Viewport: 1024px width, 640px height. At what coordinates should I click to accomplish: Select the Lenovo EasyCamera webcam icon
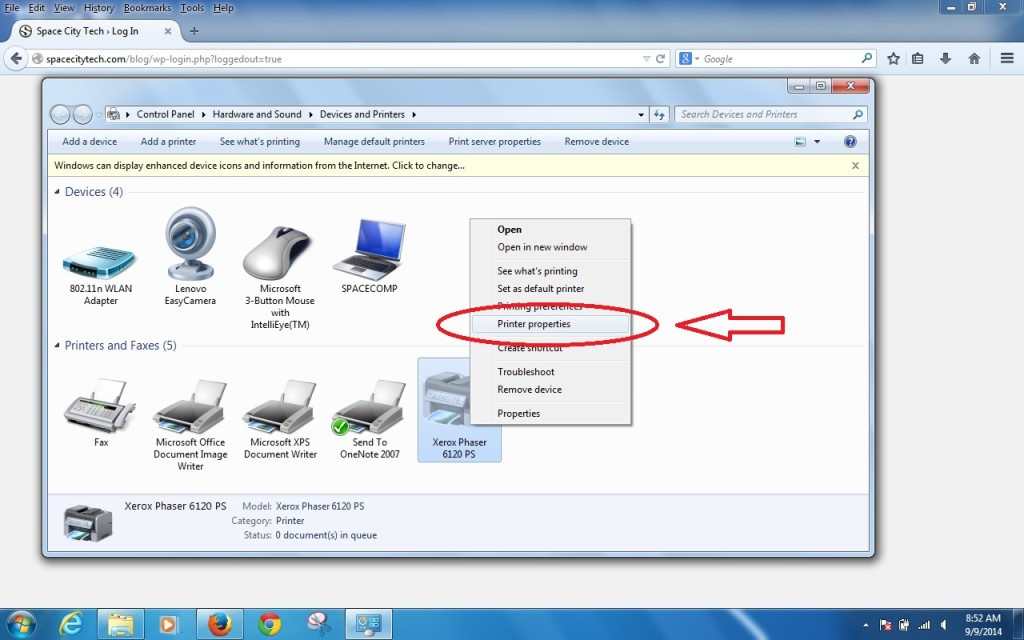pos(190,244)
